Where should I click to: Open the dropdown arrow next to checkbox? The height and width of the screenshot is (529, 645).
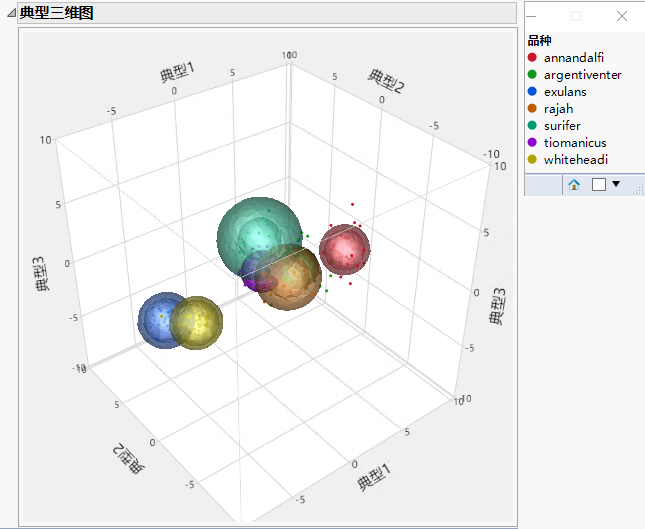pos(616,184)
